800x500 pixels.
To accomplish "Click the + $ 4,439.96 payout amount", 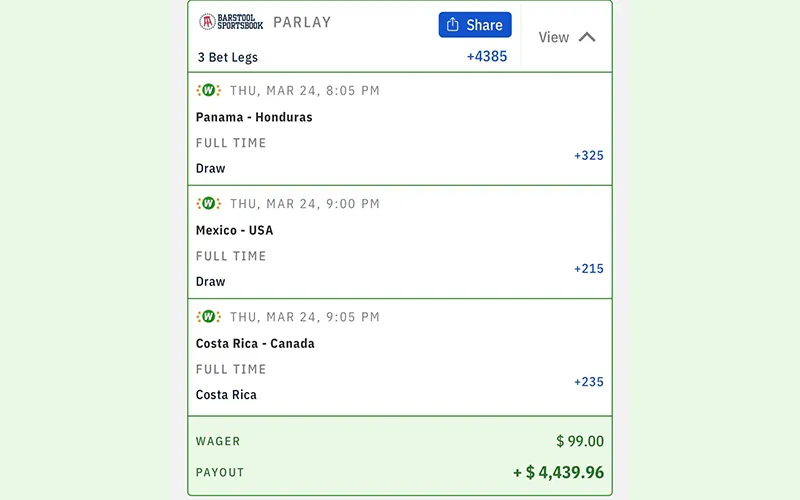I will [559, 472].
